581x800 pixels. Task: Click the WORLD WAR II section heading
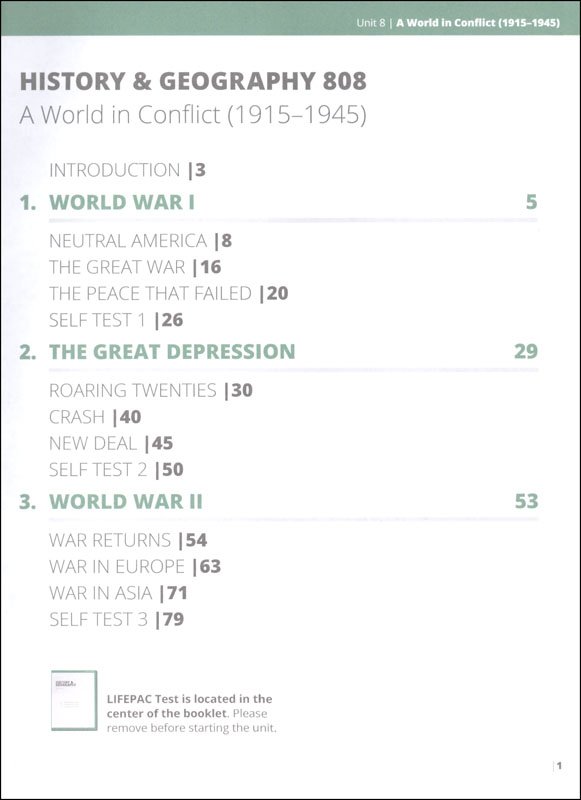[126, 502]
